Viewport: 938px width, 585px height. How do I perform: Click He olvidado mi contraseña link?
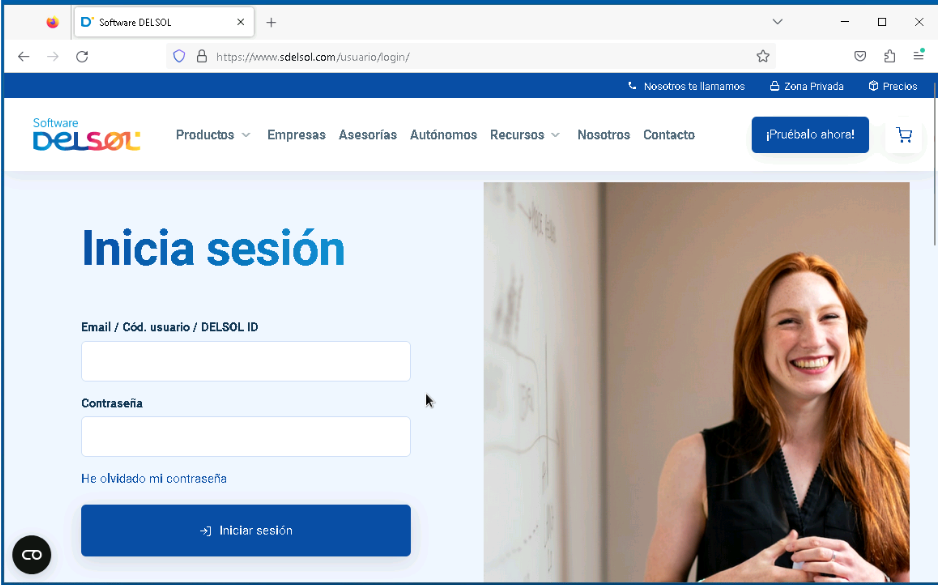click(x=154, y=479)
